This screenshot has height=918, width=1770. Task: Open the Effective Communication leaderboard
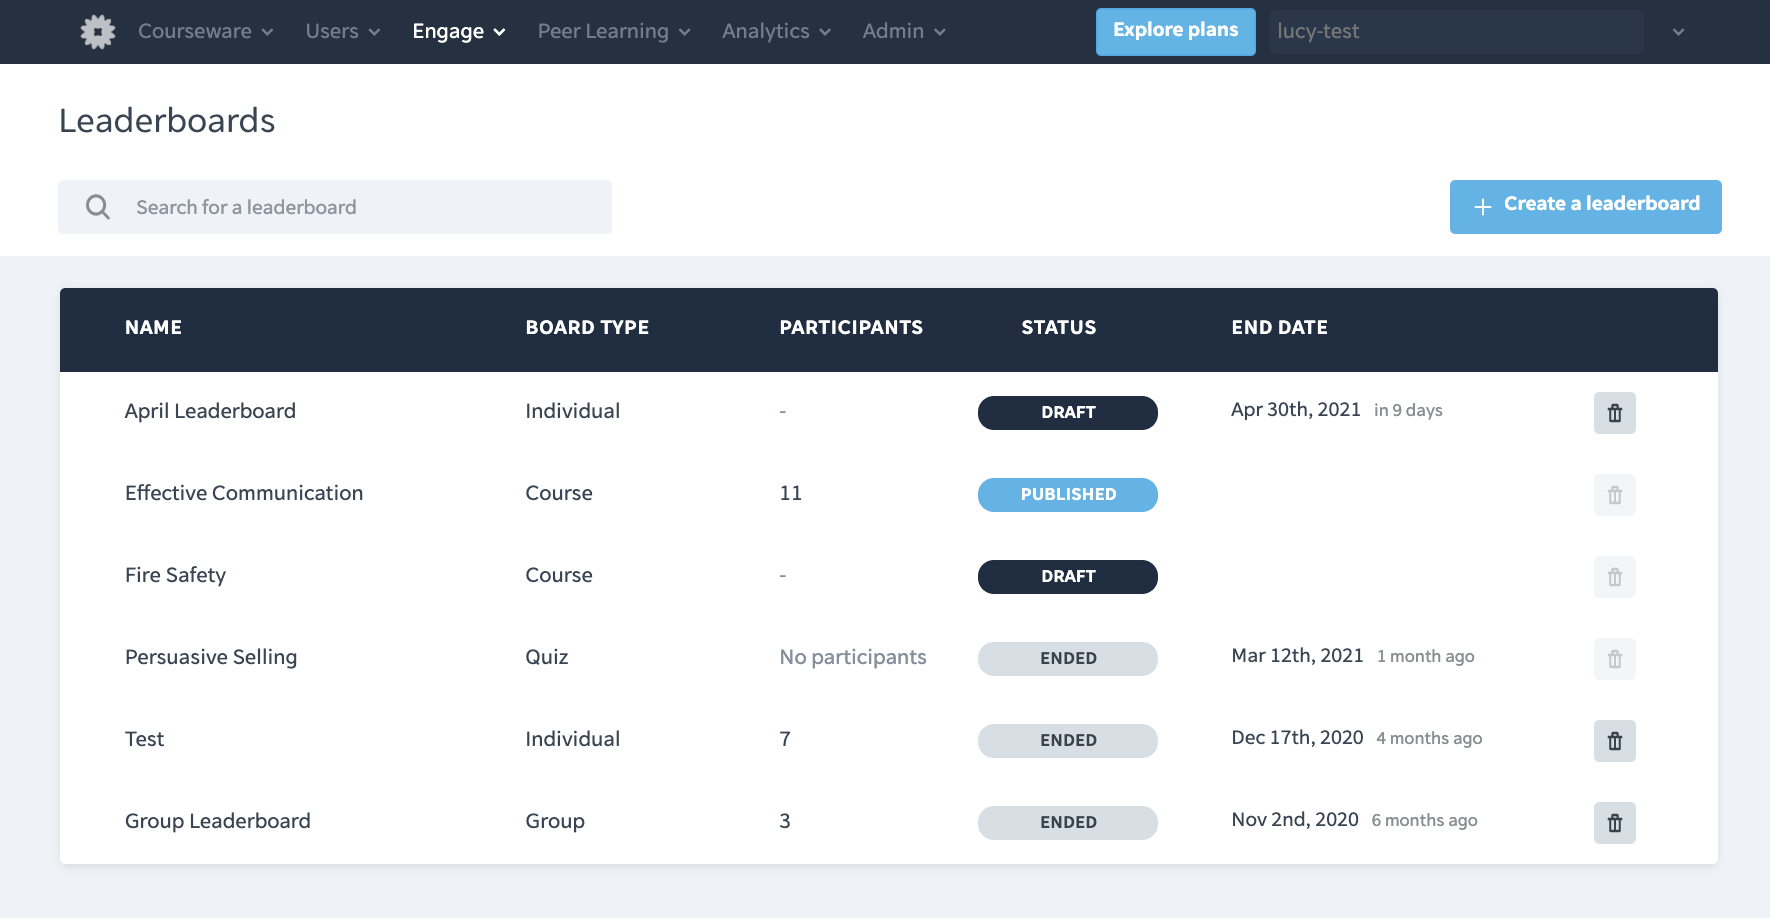[244, 493]
